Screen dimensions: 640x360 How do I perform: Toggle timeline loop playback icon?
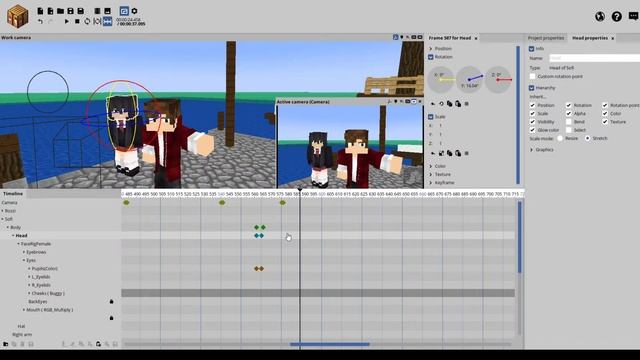pyautogui.click(x=87, y=21)
